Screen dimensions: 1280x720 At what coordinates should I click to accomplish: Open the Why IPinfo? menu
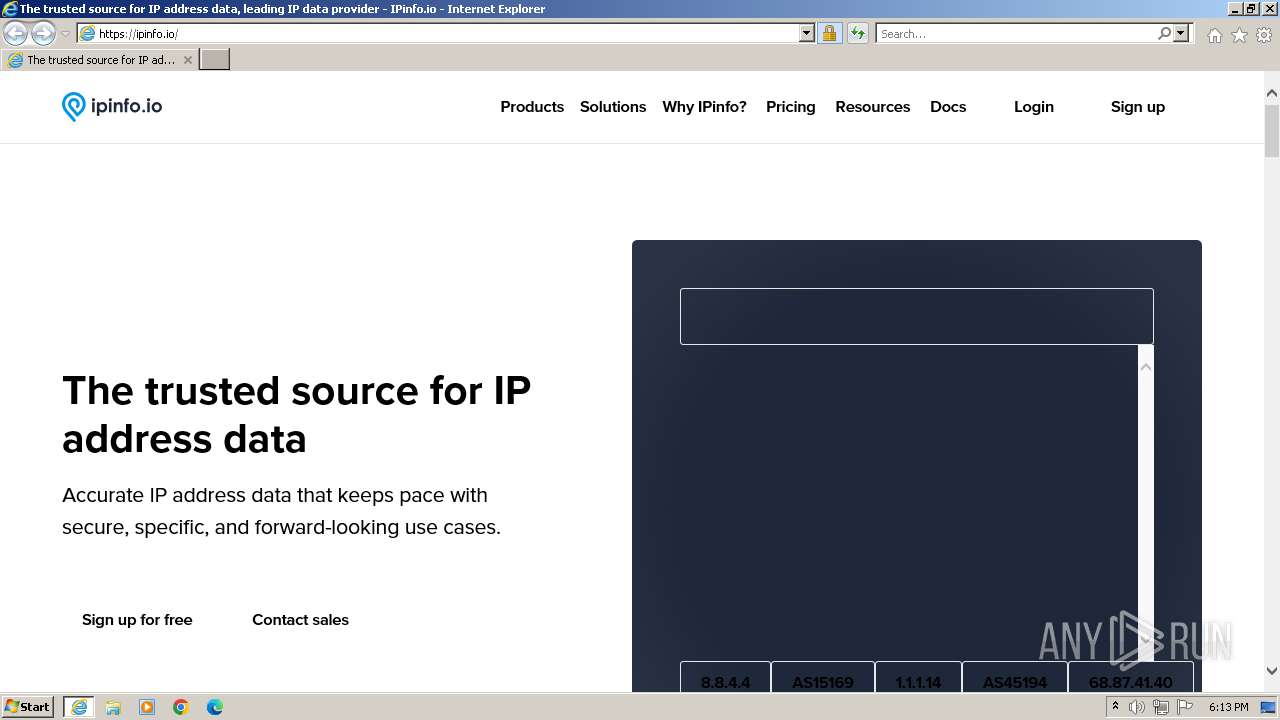point(704,107)
